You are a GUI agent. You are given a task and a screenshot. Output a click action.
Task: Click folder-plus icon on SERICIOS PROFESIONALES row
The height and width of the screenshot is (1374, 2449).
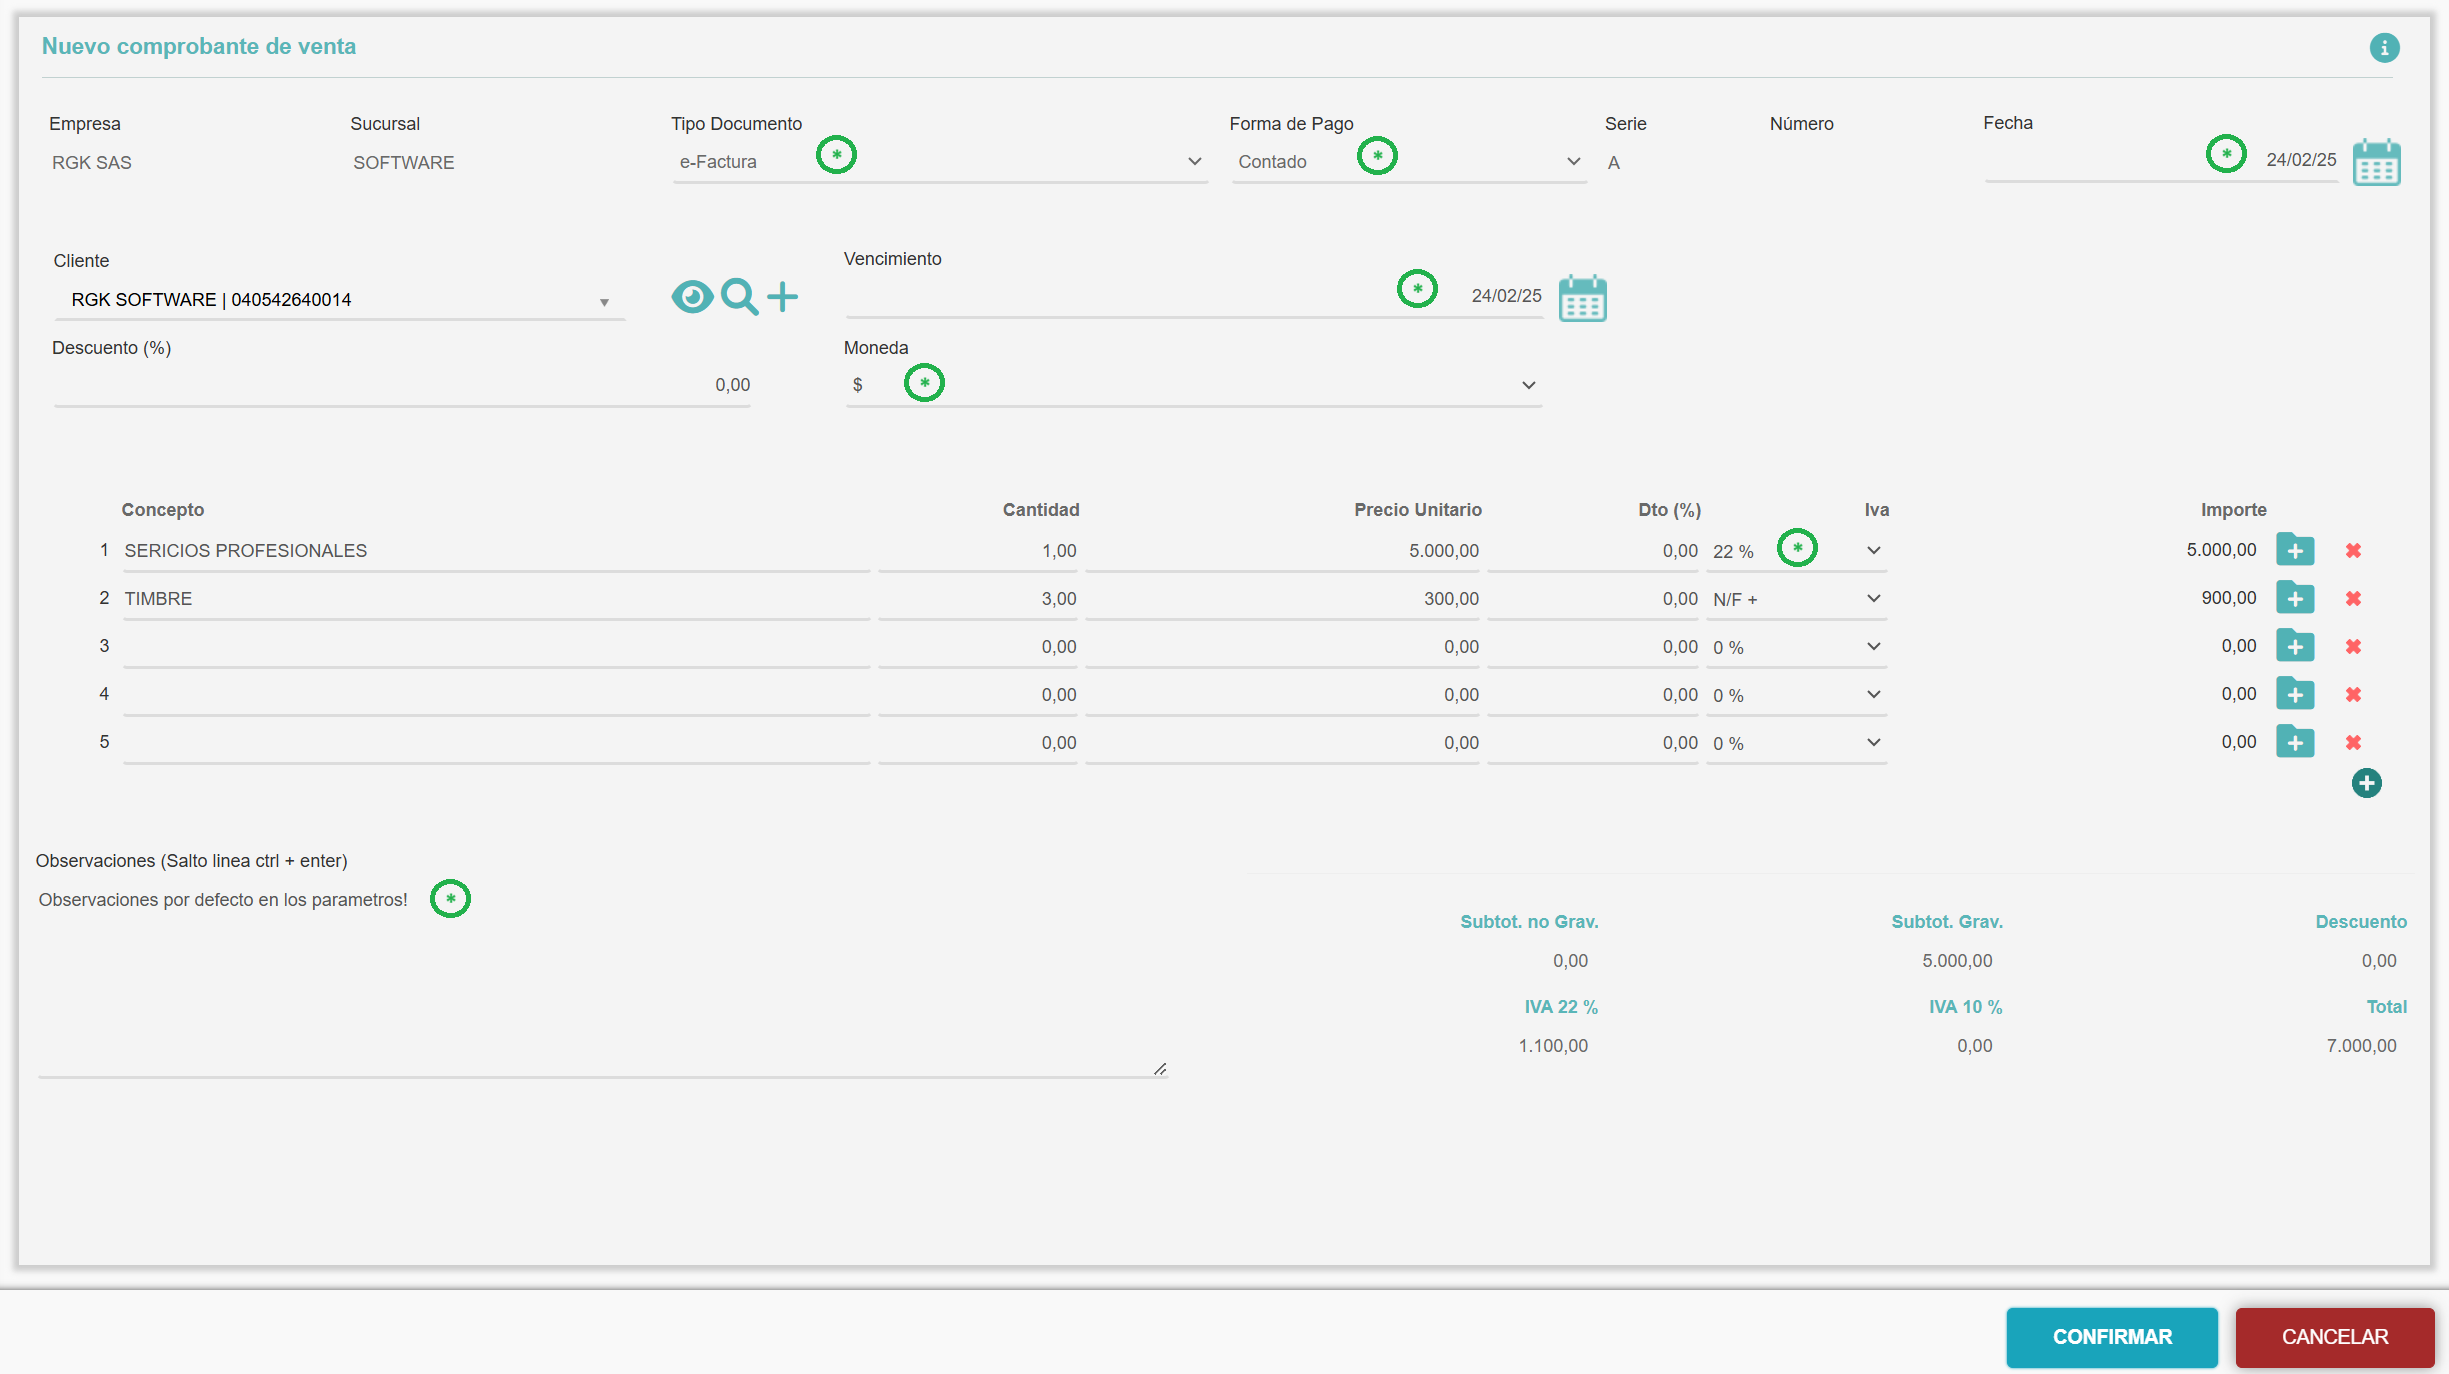2295,550
